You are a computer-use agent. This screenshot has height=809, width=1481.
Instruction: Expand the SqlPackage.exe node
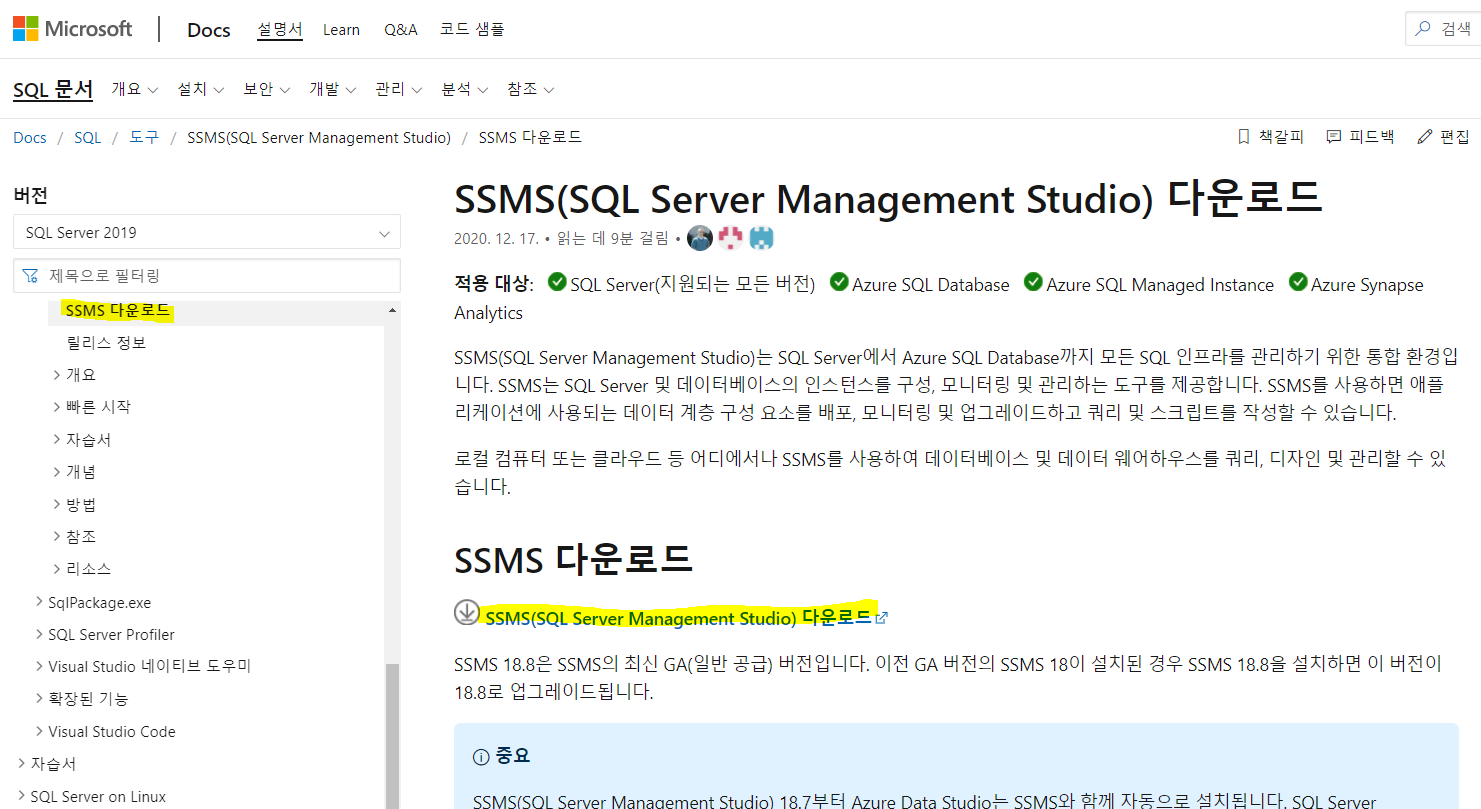pos(39,602)
